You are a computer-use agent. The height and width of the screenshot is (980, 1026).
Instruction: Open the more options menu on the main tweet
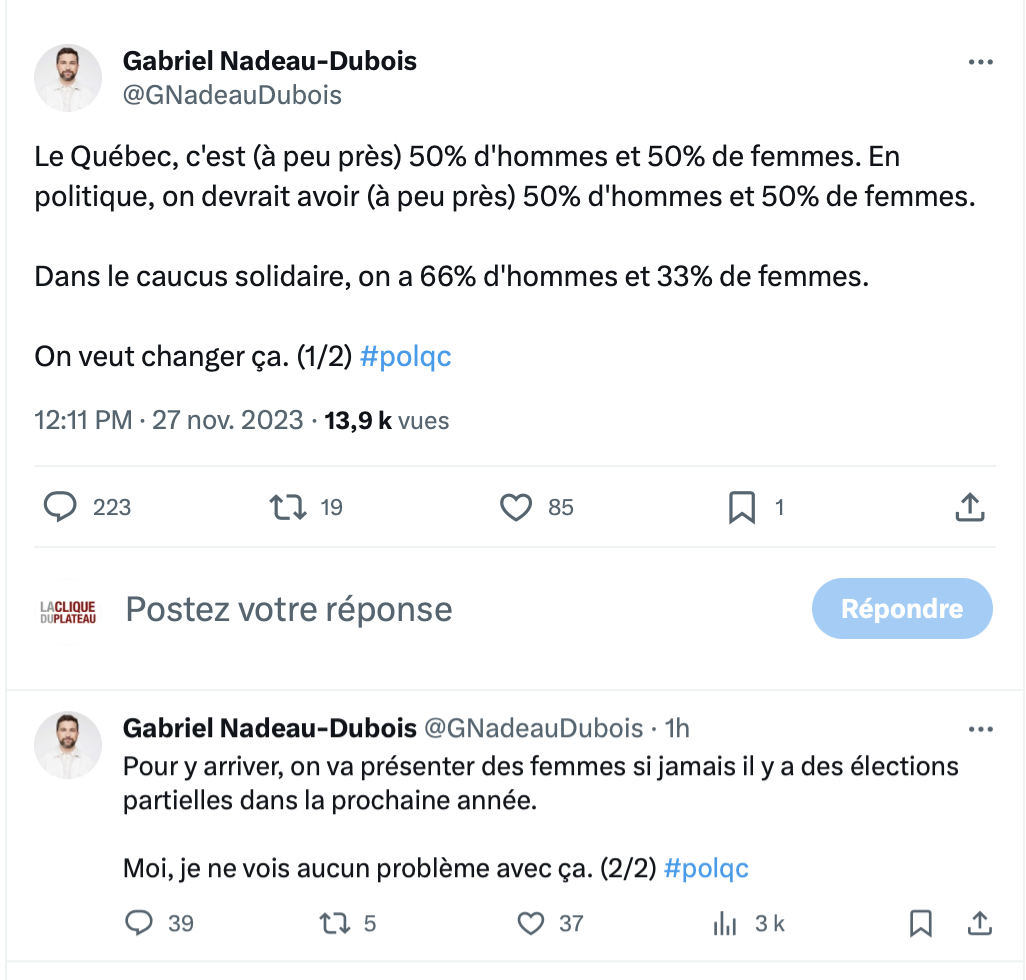click(980, 62)
